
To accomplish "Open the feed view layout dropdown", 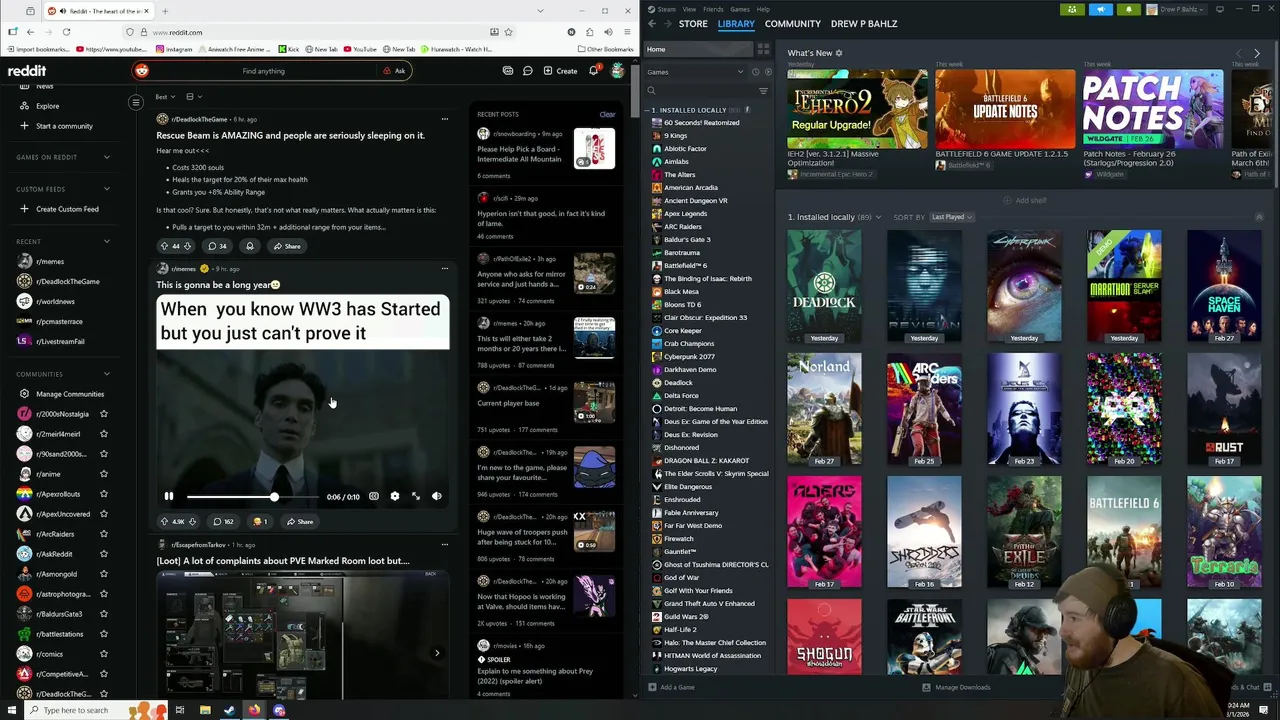I will point(193,97).
